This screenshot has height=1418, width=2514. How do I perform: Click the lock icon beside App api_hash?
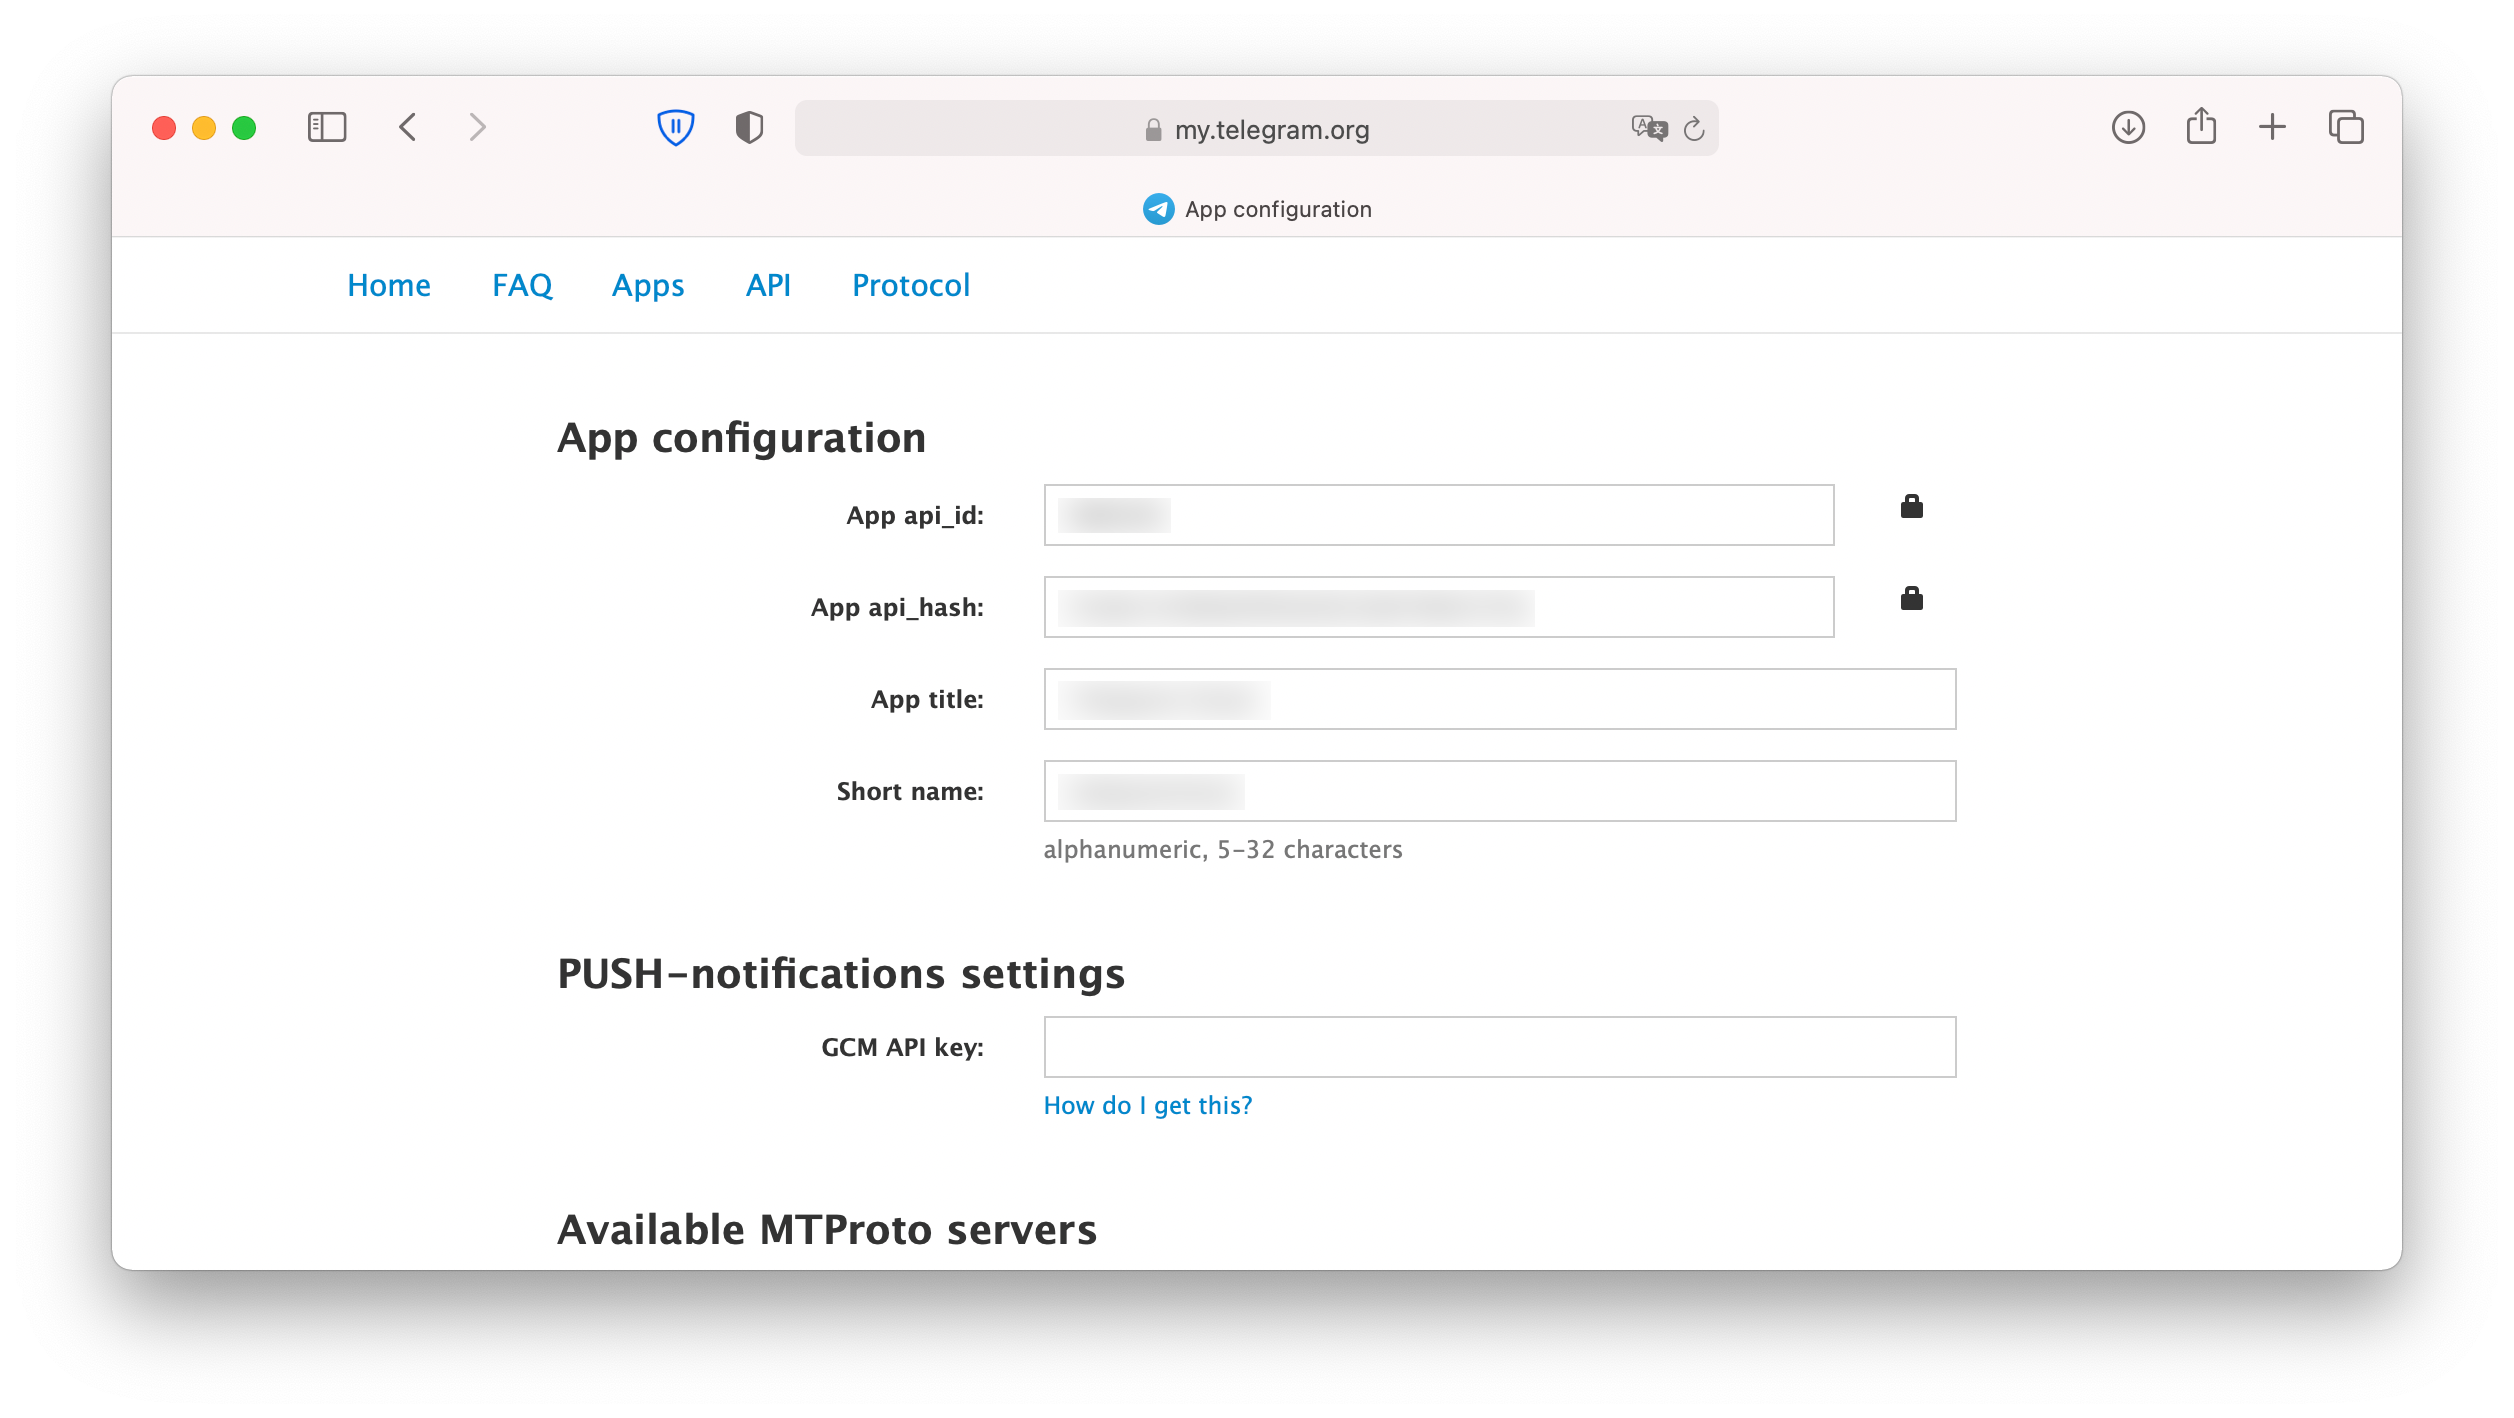pyautogui.click(x=1911, y=598)
